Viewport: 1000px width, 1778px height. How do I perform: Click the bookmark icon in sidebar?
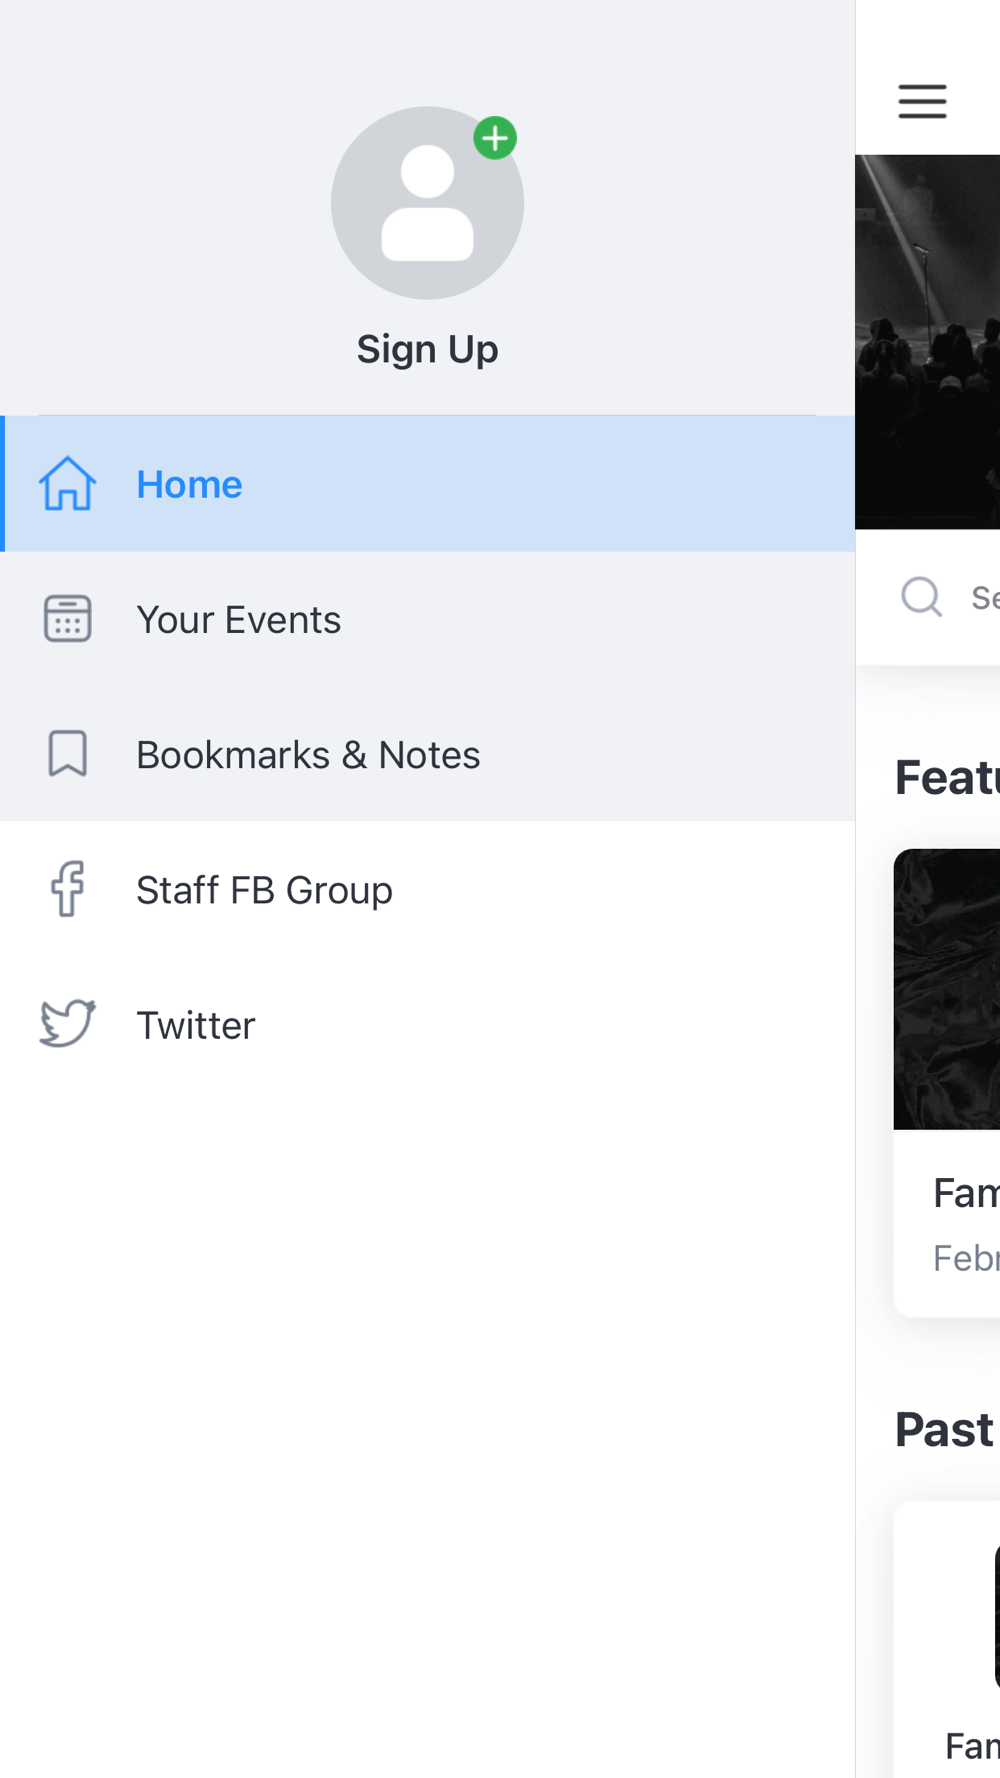pos(68,754)
